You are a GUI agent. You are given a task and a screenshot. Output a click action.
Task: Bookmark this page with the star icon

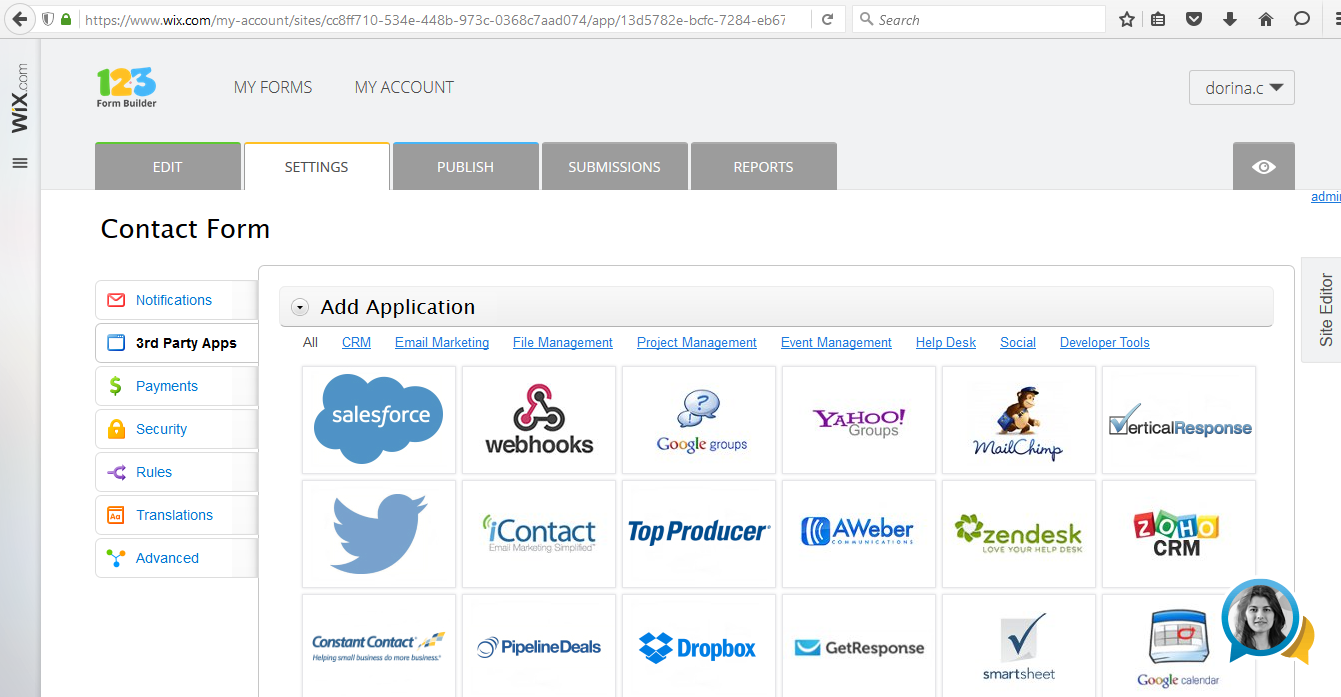click(x=1127, y=19)
